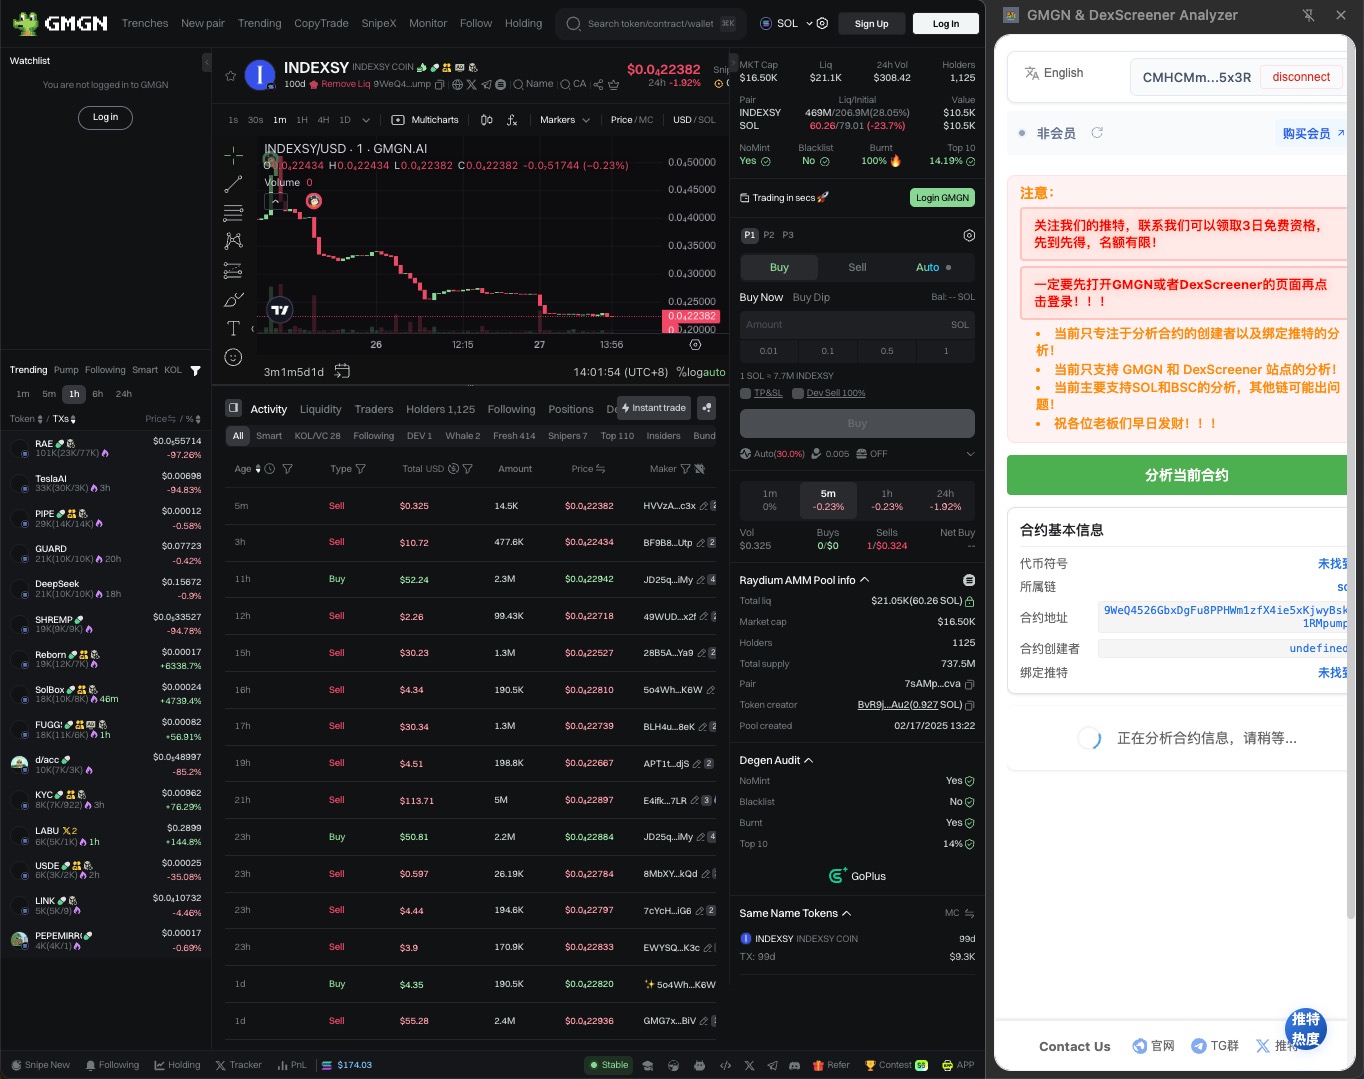Switch to the Liquidity tab
The width and height of the screenshot is (1364, 1079).
(320, 409)
